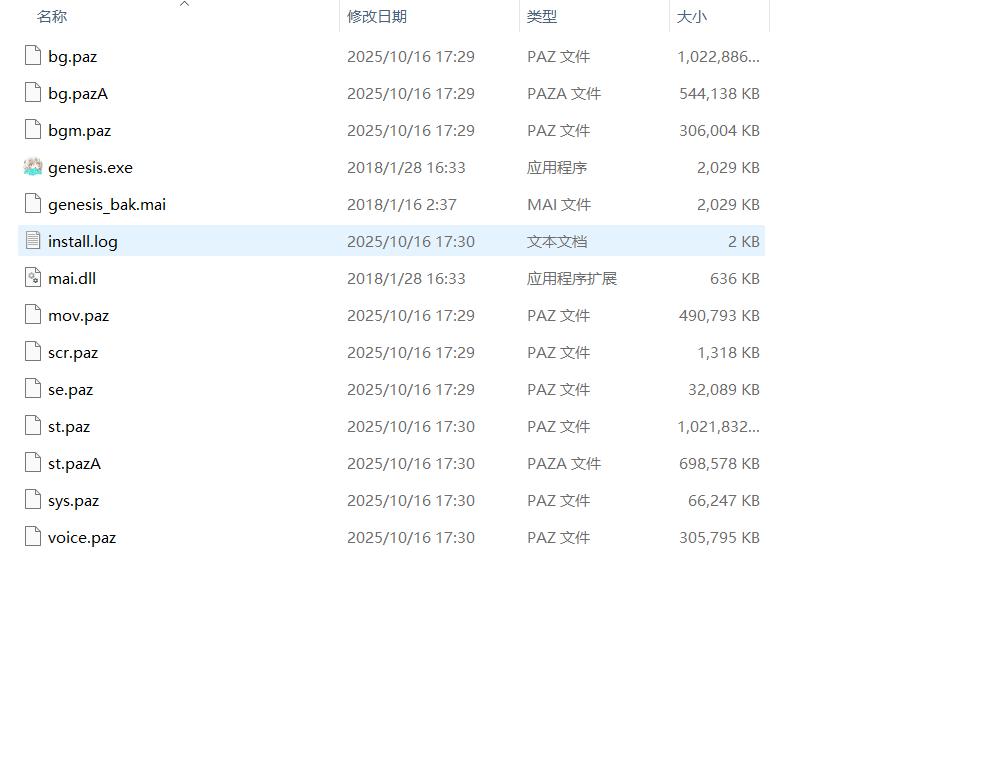Sort by 修改日期 column header
Screen dimensions: 986x768
coord(377,17)
